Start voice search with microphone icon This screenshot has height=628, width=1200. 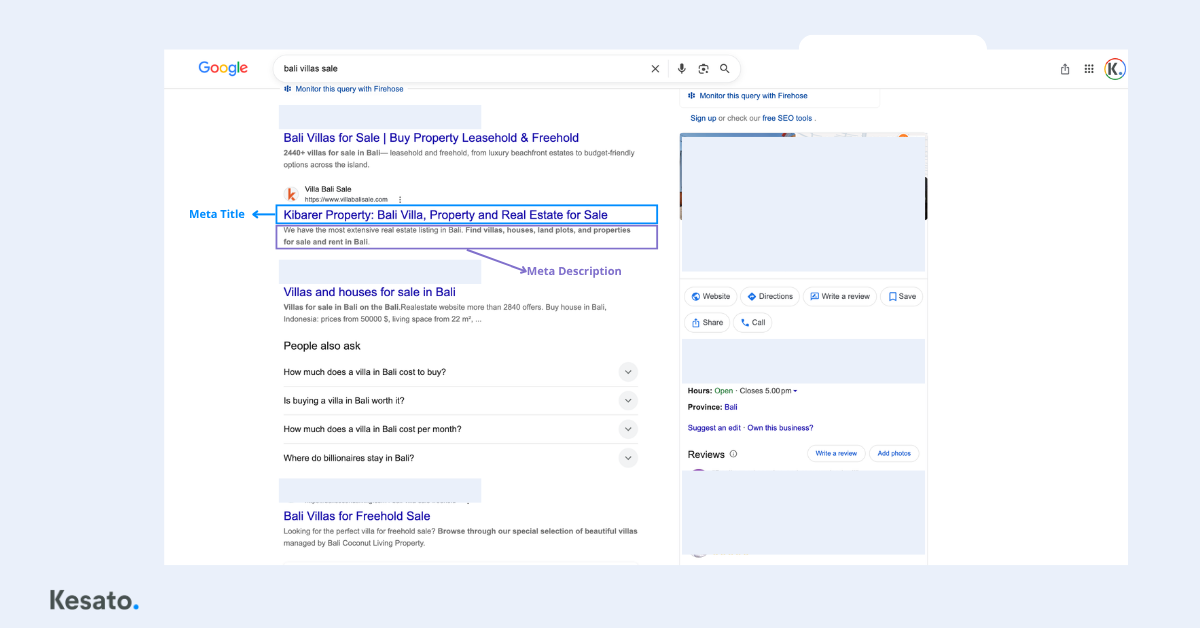(x=682, y=69)
